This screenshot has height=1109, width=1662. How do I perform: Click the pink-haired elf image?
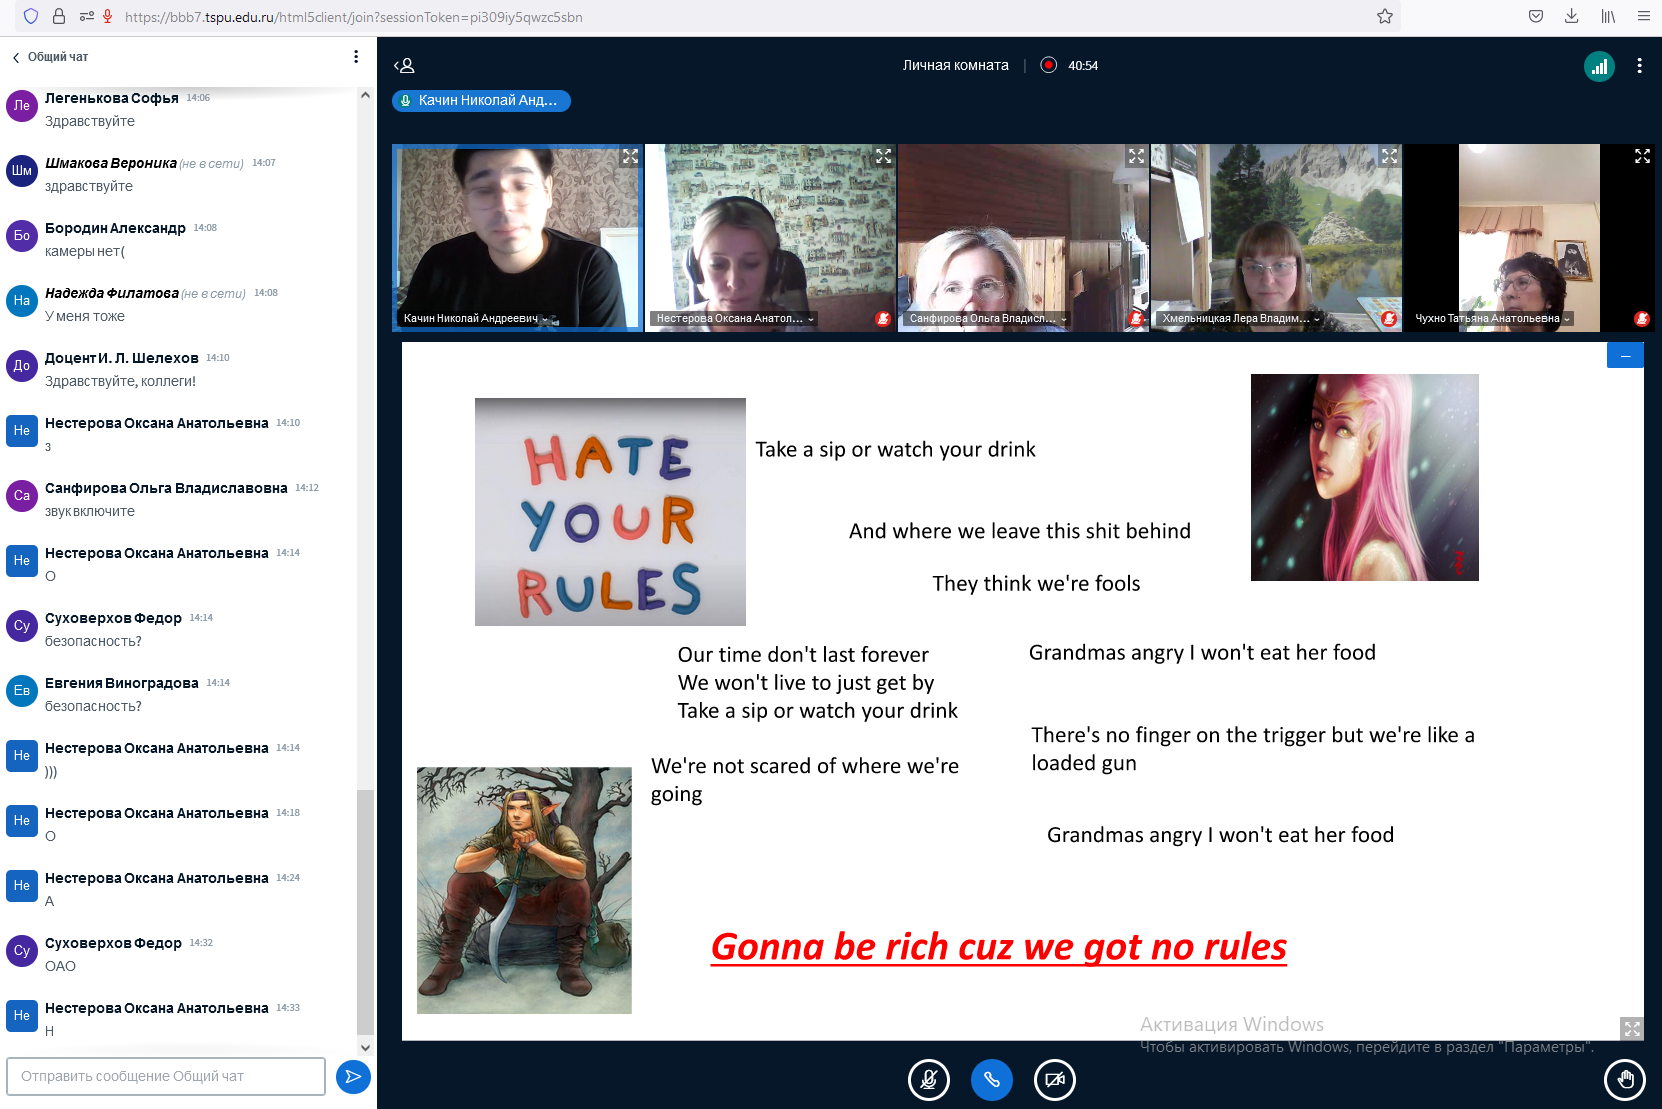coord(1365,477)
